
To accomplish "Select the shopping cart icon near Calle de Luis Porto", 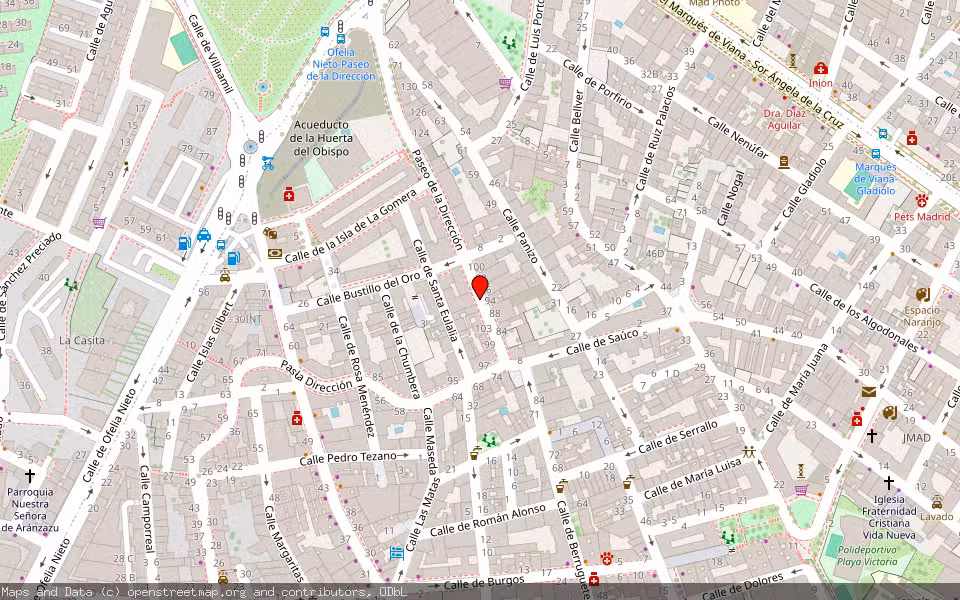I will (x=504, y=83).
